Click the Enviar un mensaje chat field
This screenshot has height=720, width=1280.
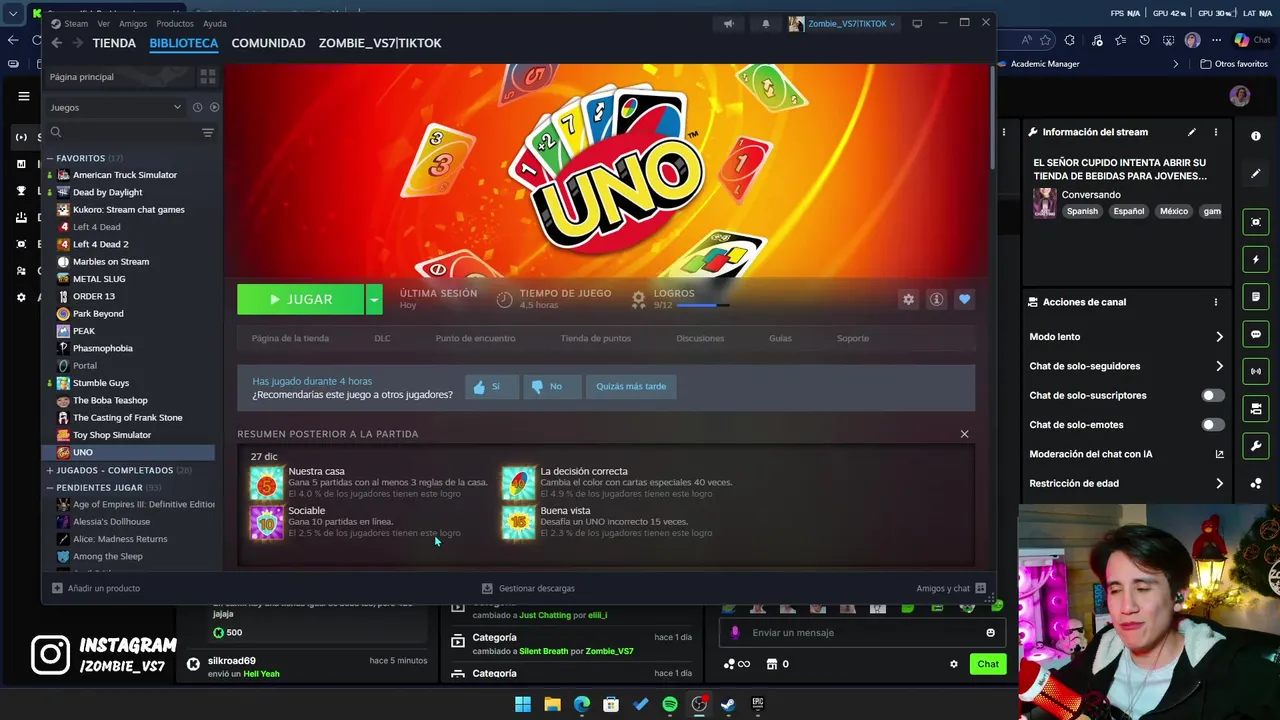pyautogui.click(x=862, y=632)
